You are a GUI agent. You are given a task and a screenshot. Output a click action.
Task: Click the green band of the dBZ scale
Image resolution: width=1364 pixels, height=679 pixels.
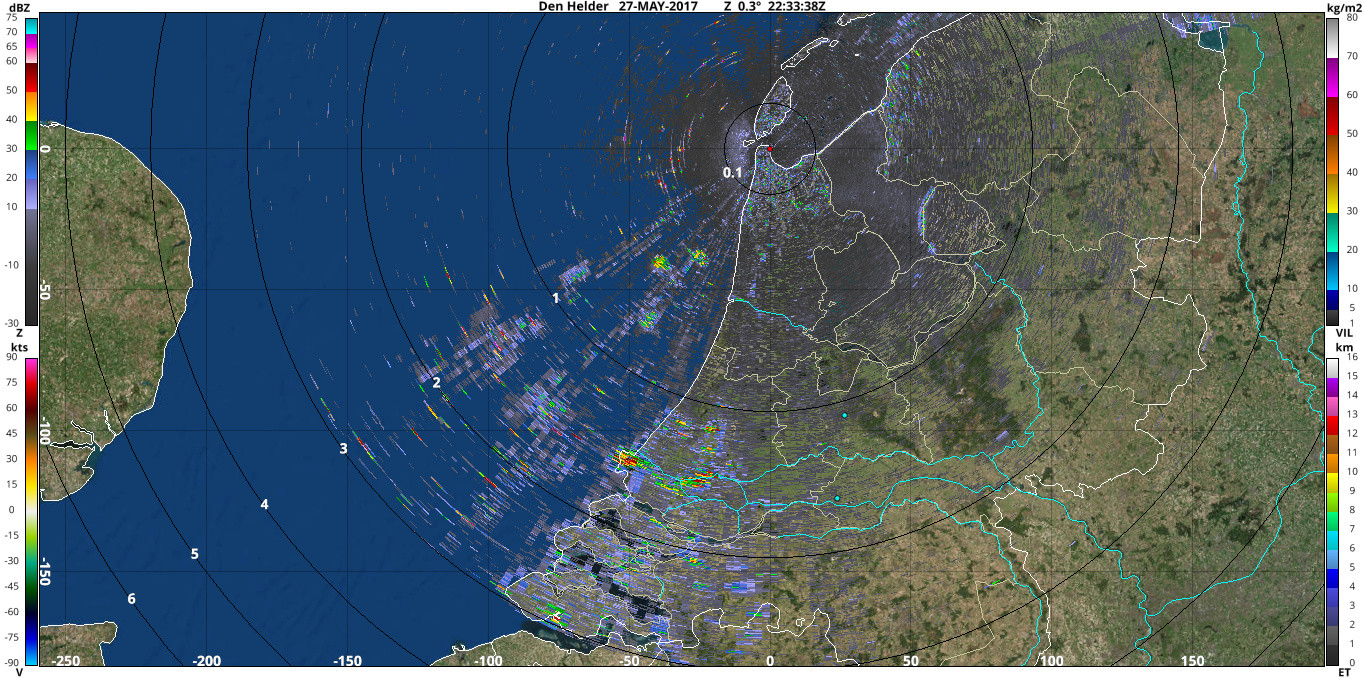[x=31, y=135]
